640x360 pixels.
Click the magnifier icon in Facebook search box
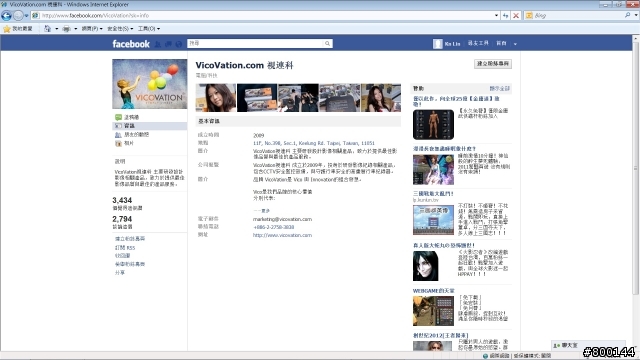pyautogui.click(x=327, y=43)
